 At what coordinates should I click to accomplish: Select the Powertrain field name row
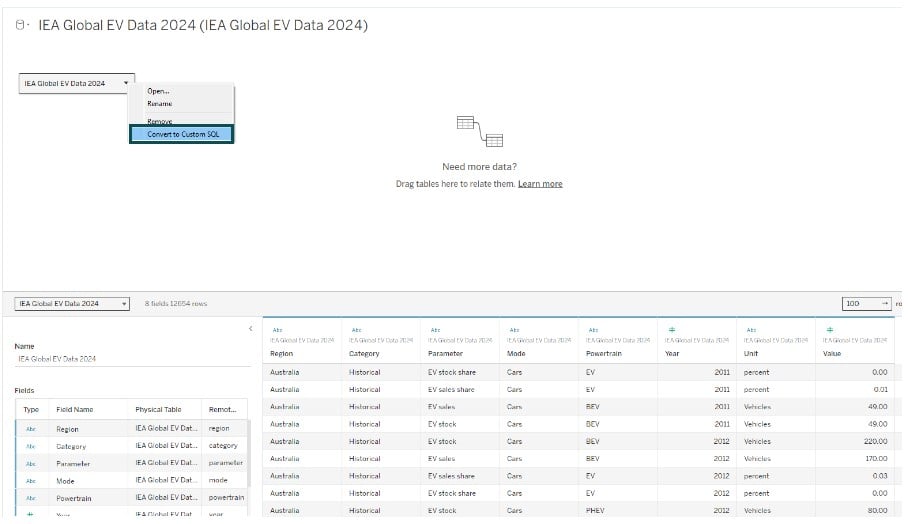pyautogui.click(x=74, y=499)
